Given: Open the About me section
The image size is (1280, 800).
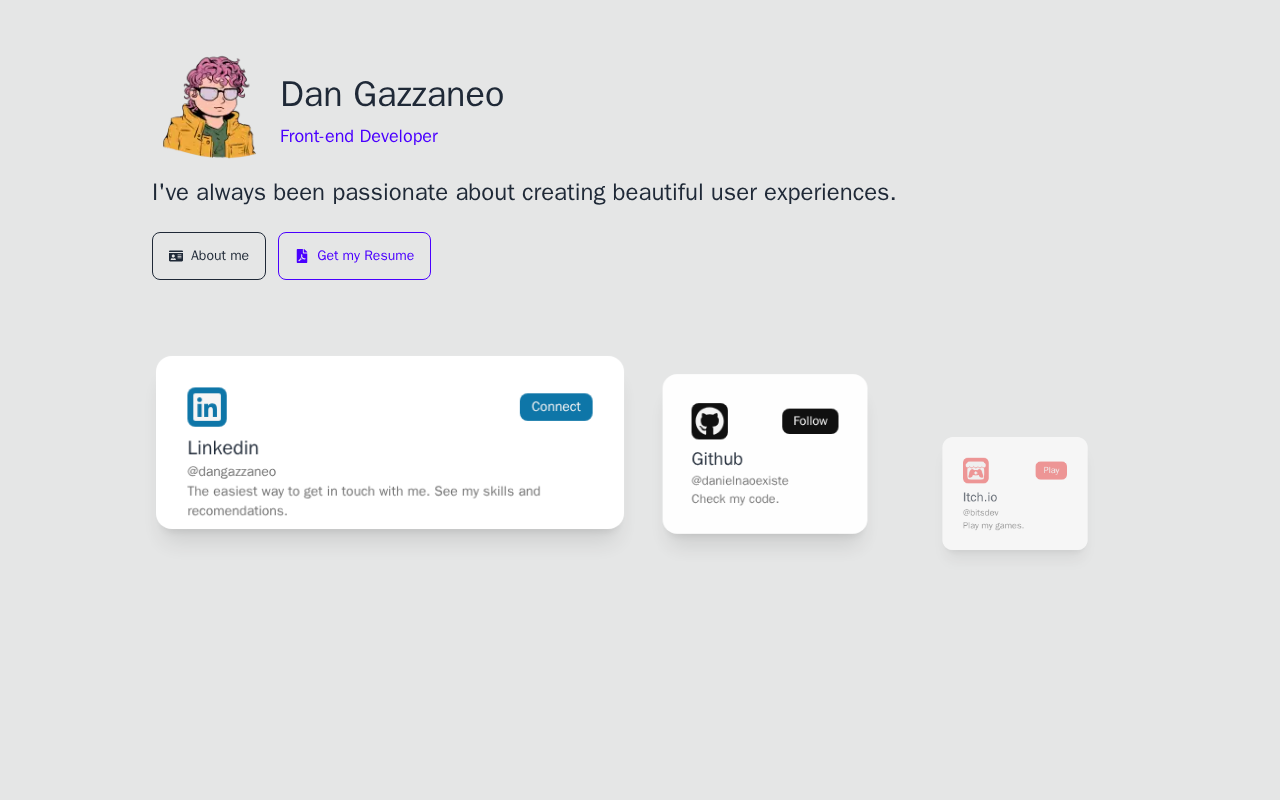Looking at the screenshot, I should 209,256.
